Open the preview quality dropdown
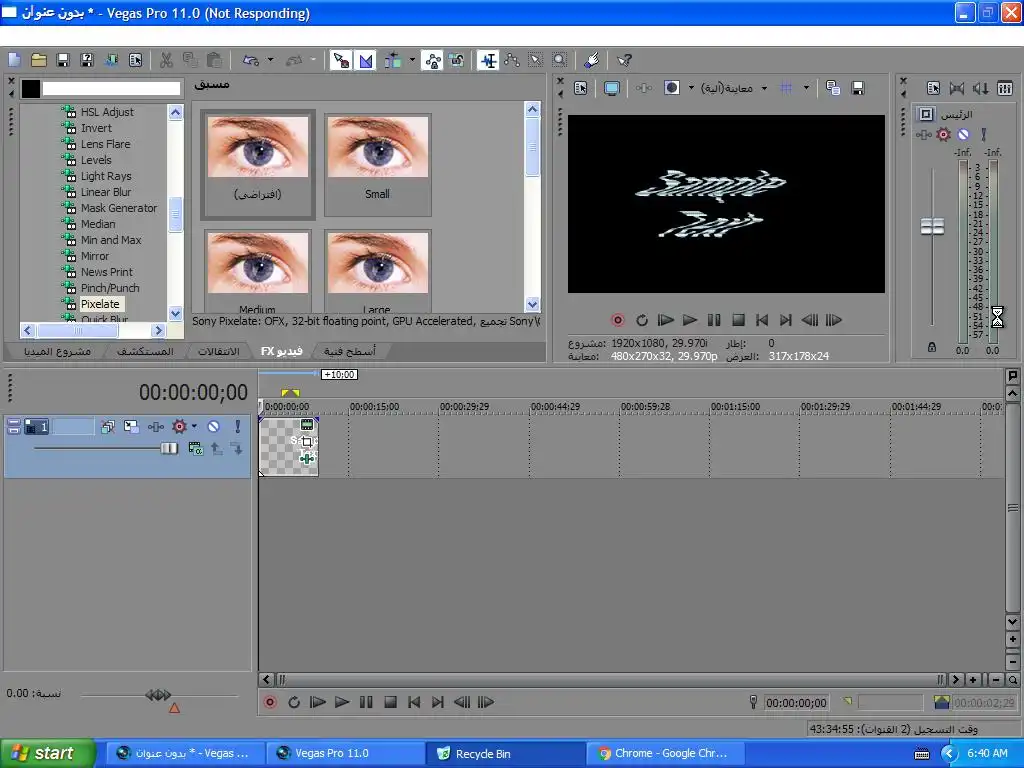The image size is (1024, 768). (x=765, y=88)
